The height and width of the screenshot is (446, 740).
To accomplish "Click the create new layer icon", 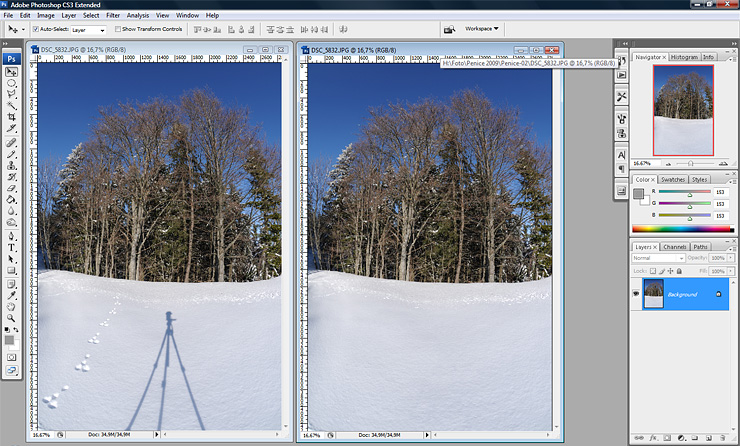I will point(706,438).
